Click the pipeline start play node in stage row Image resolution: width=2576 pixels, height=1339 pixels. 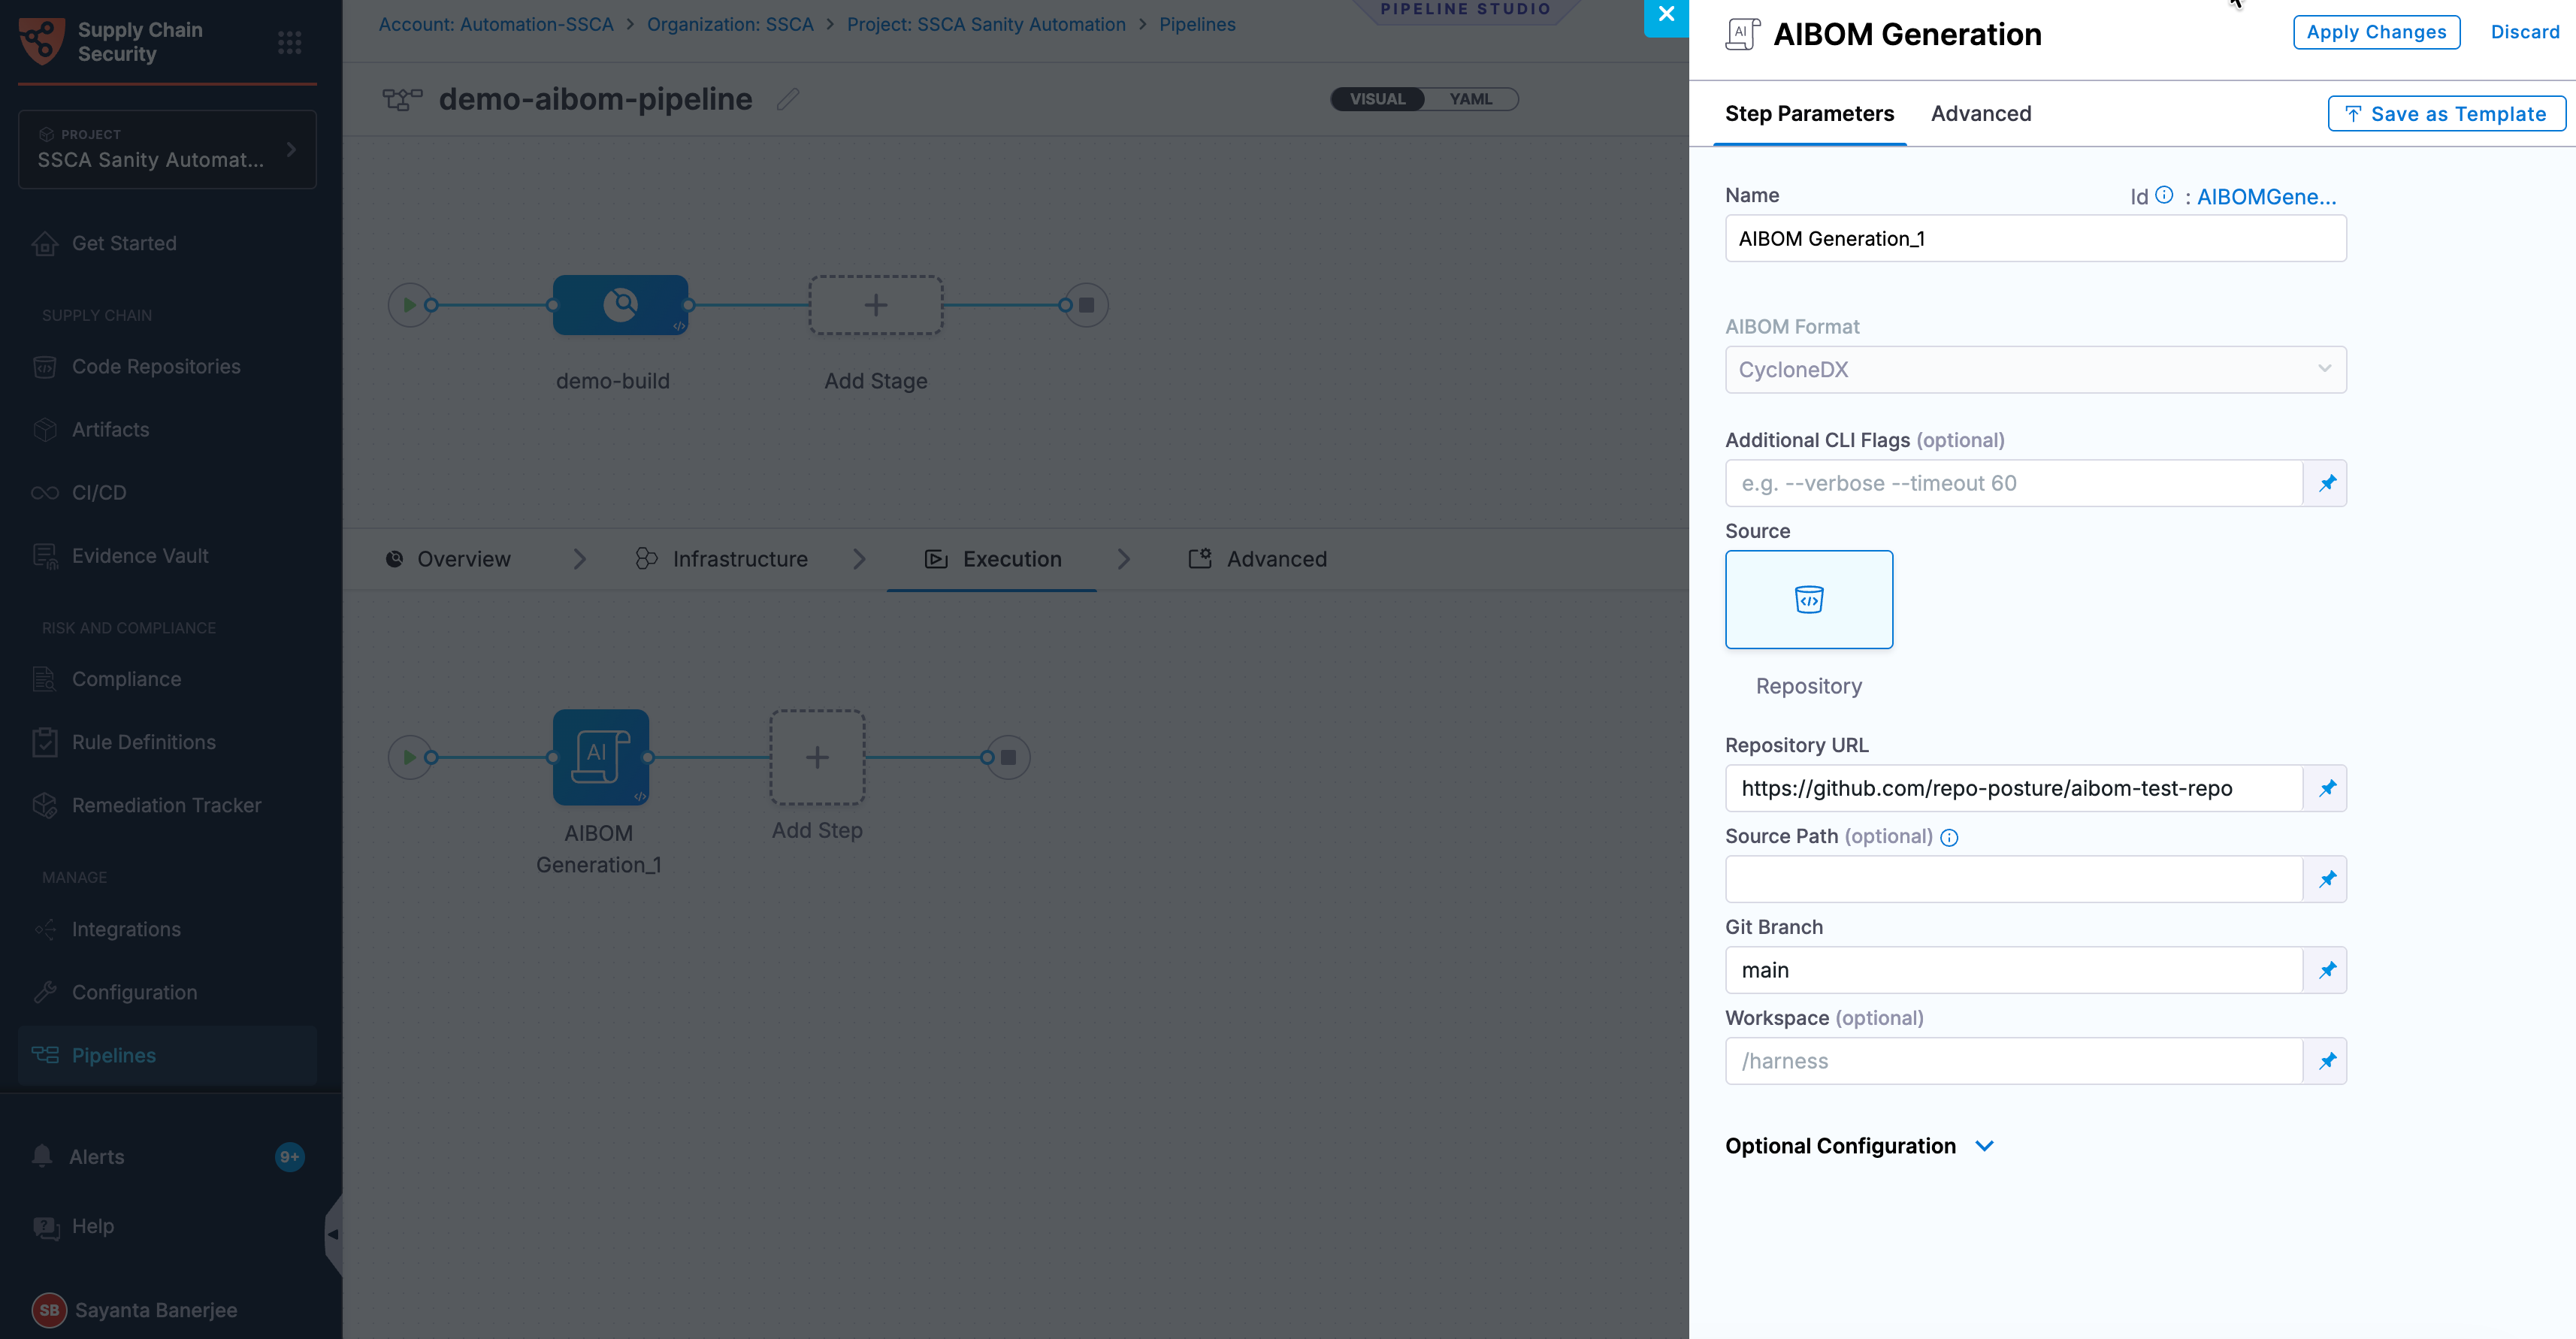tap(410, 305)
